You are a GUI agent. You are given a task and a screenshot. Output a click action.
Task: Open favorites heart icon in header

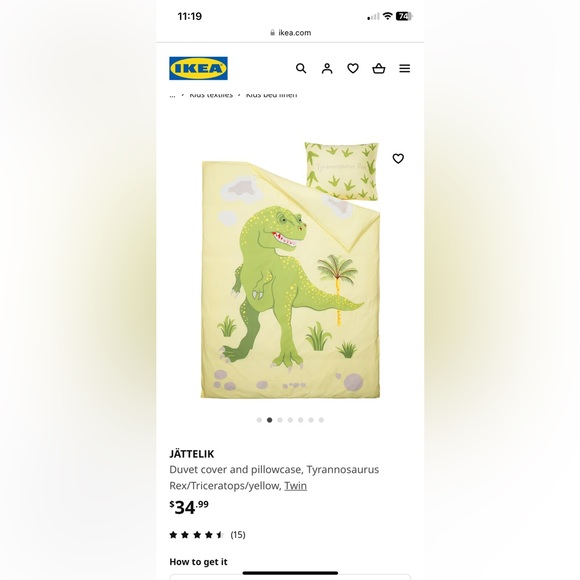[x=353, y=68]
